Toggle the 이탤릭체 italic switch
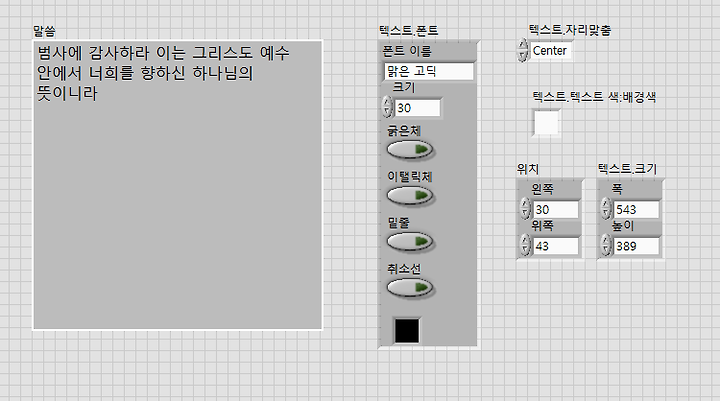 point(410,196)
